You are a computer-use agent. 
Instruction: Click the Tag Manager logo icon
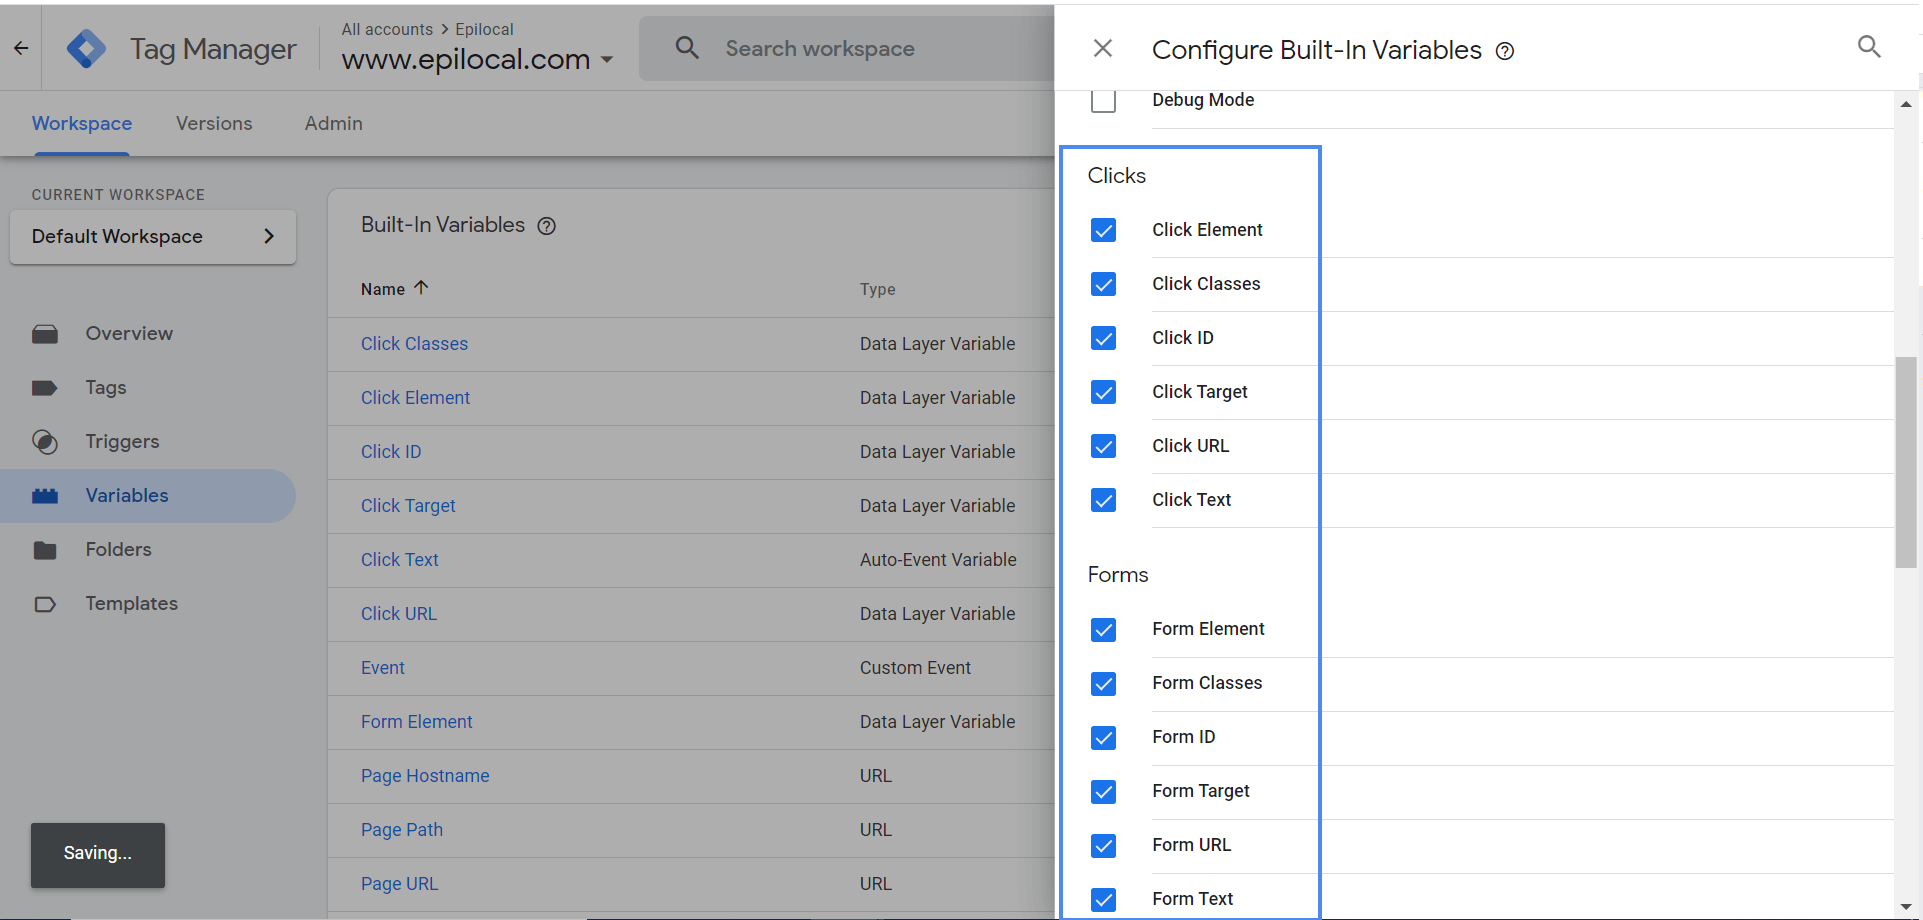(x=86, y=49)
